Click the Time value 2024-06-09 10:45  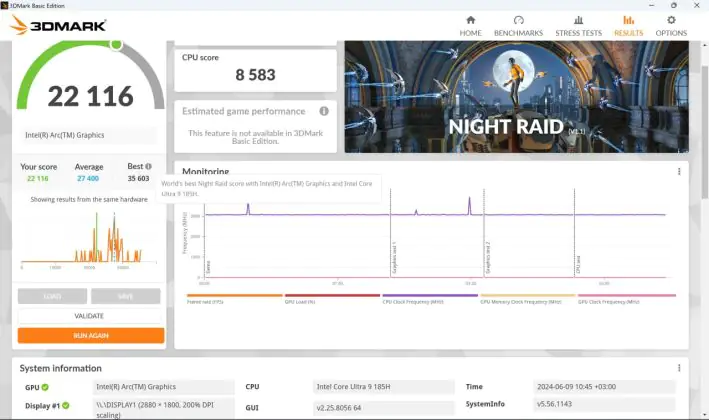tap(604, 387)
